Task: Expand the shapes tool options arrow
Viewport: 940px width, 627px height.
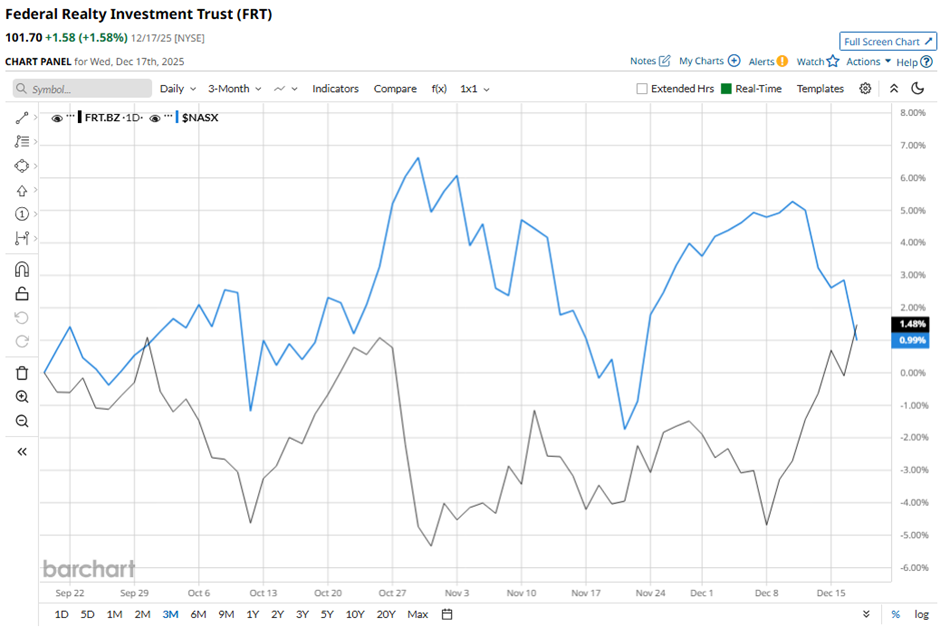Action: (35, 166)
